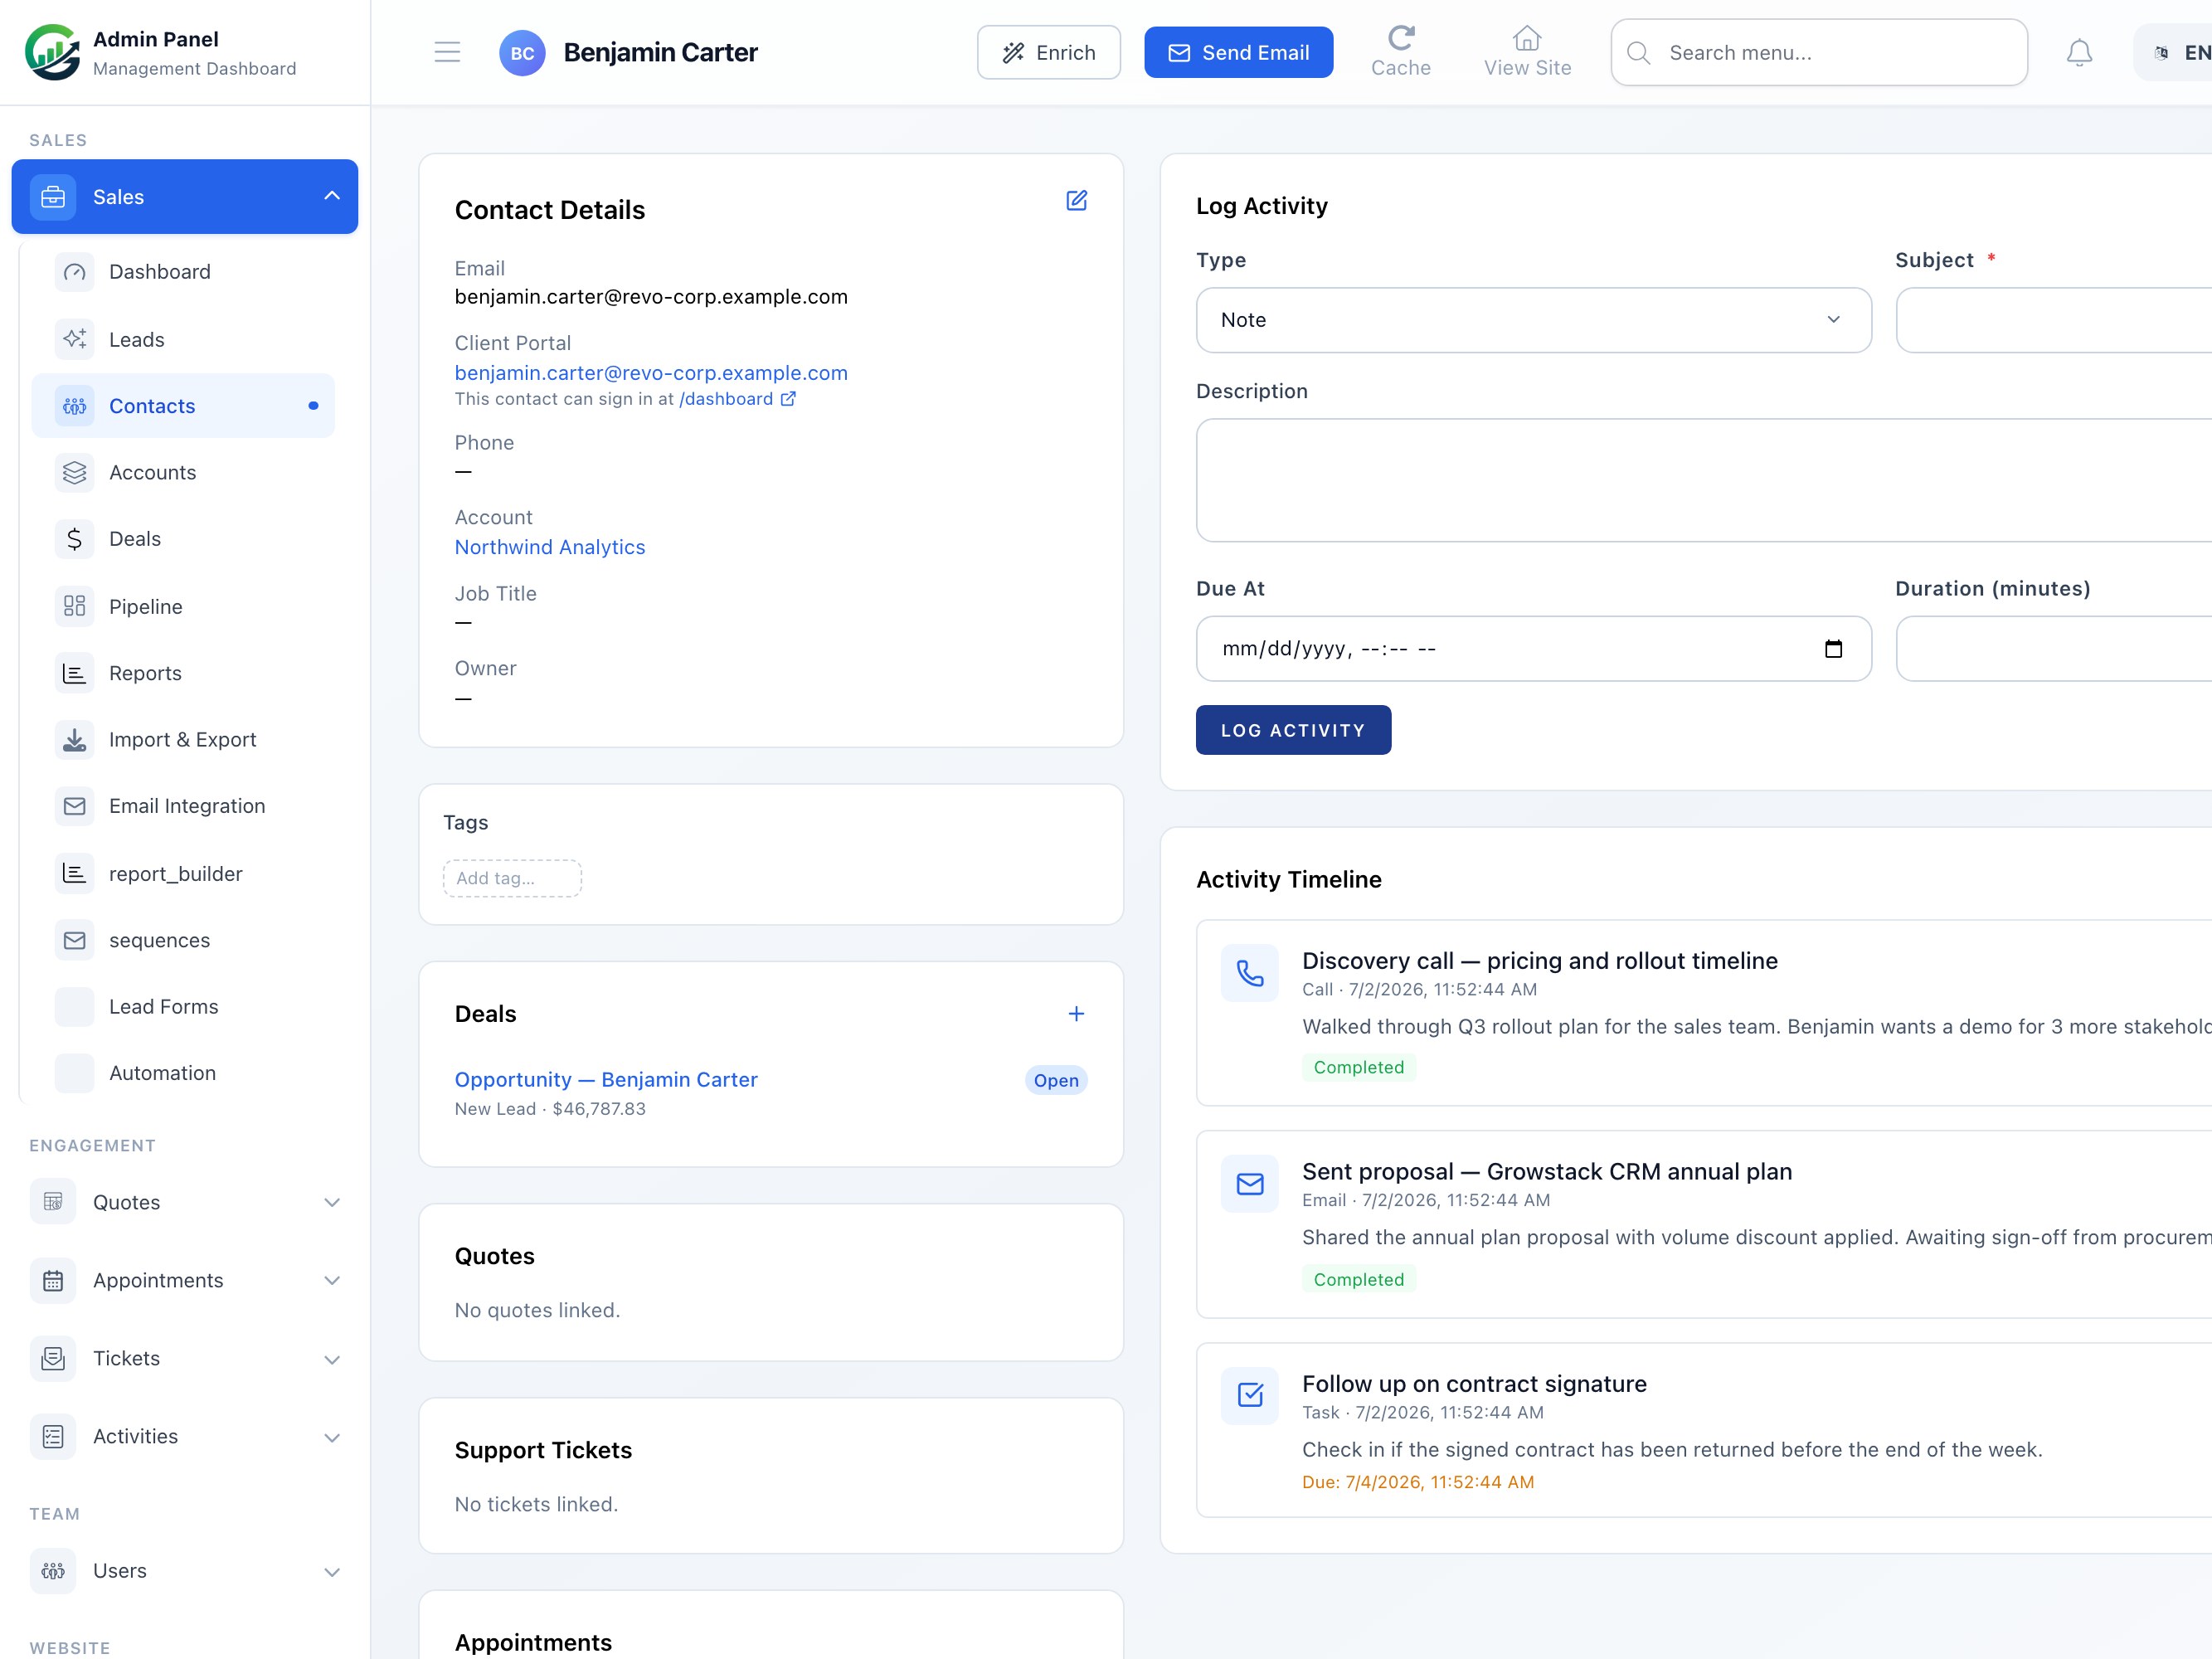2212x1659 pixels.
Task: Click external link icon beside /dashboard
Action: pos(788,398)
